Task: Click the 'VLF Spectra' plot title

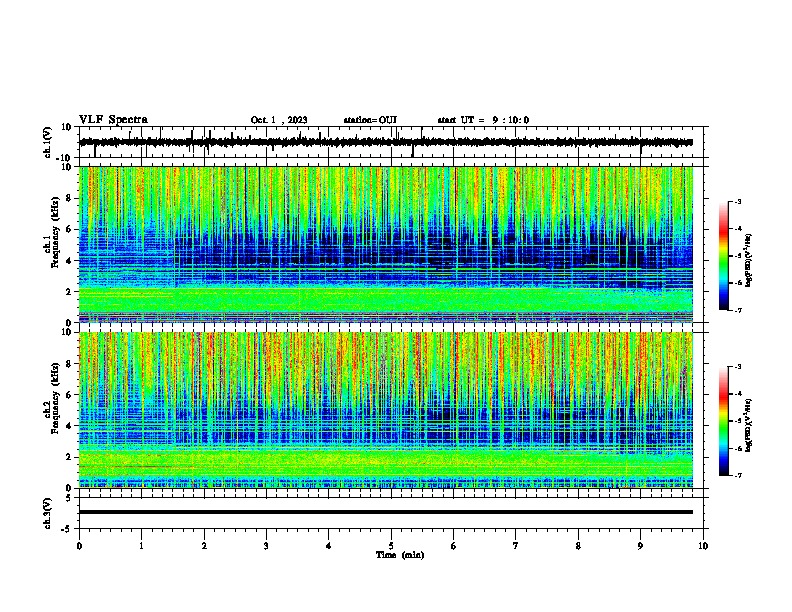Action: click(x=113, y=120)
